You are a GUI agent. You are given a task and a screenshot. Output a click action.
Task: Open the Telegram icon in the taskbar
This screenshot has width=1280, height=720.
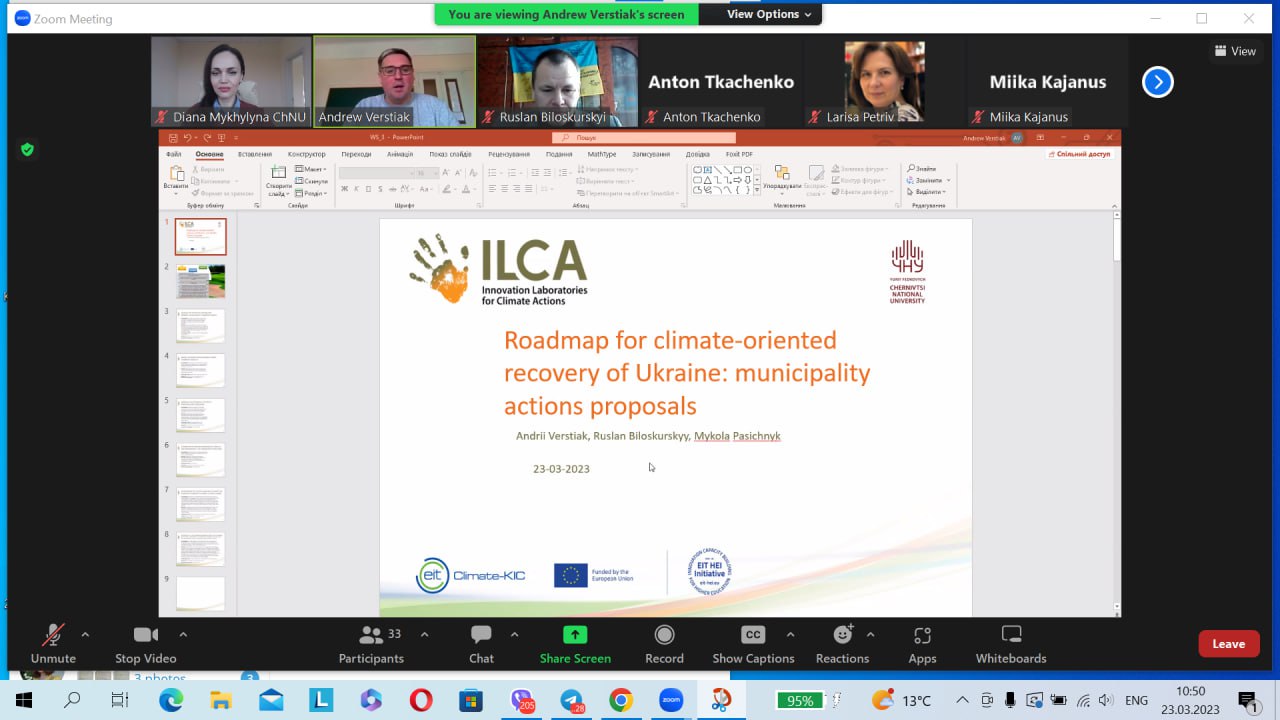(571, 701)
